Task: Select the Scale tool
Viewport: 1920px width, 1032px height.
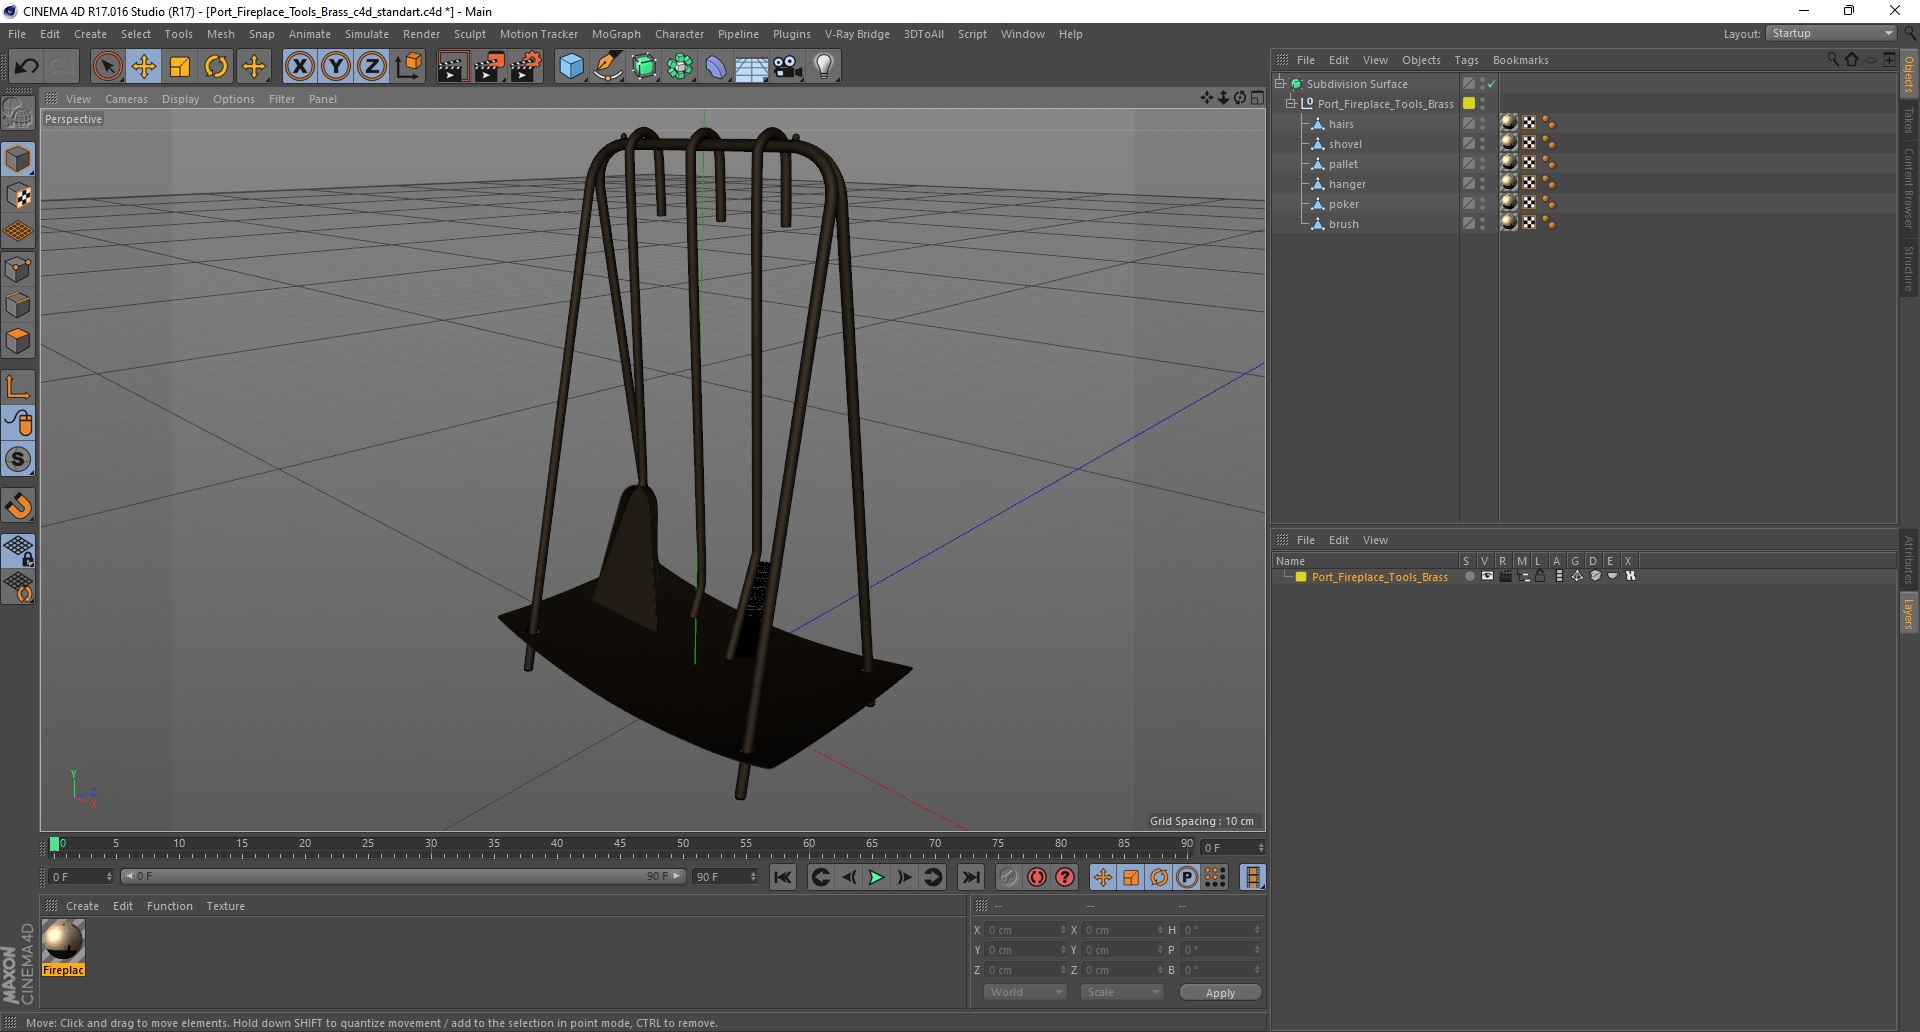Action: point(180,67)
